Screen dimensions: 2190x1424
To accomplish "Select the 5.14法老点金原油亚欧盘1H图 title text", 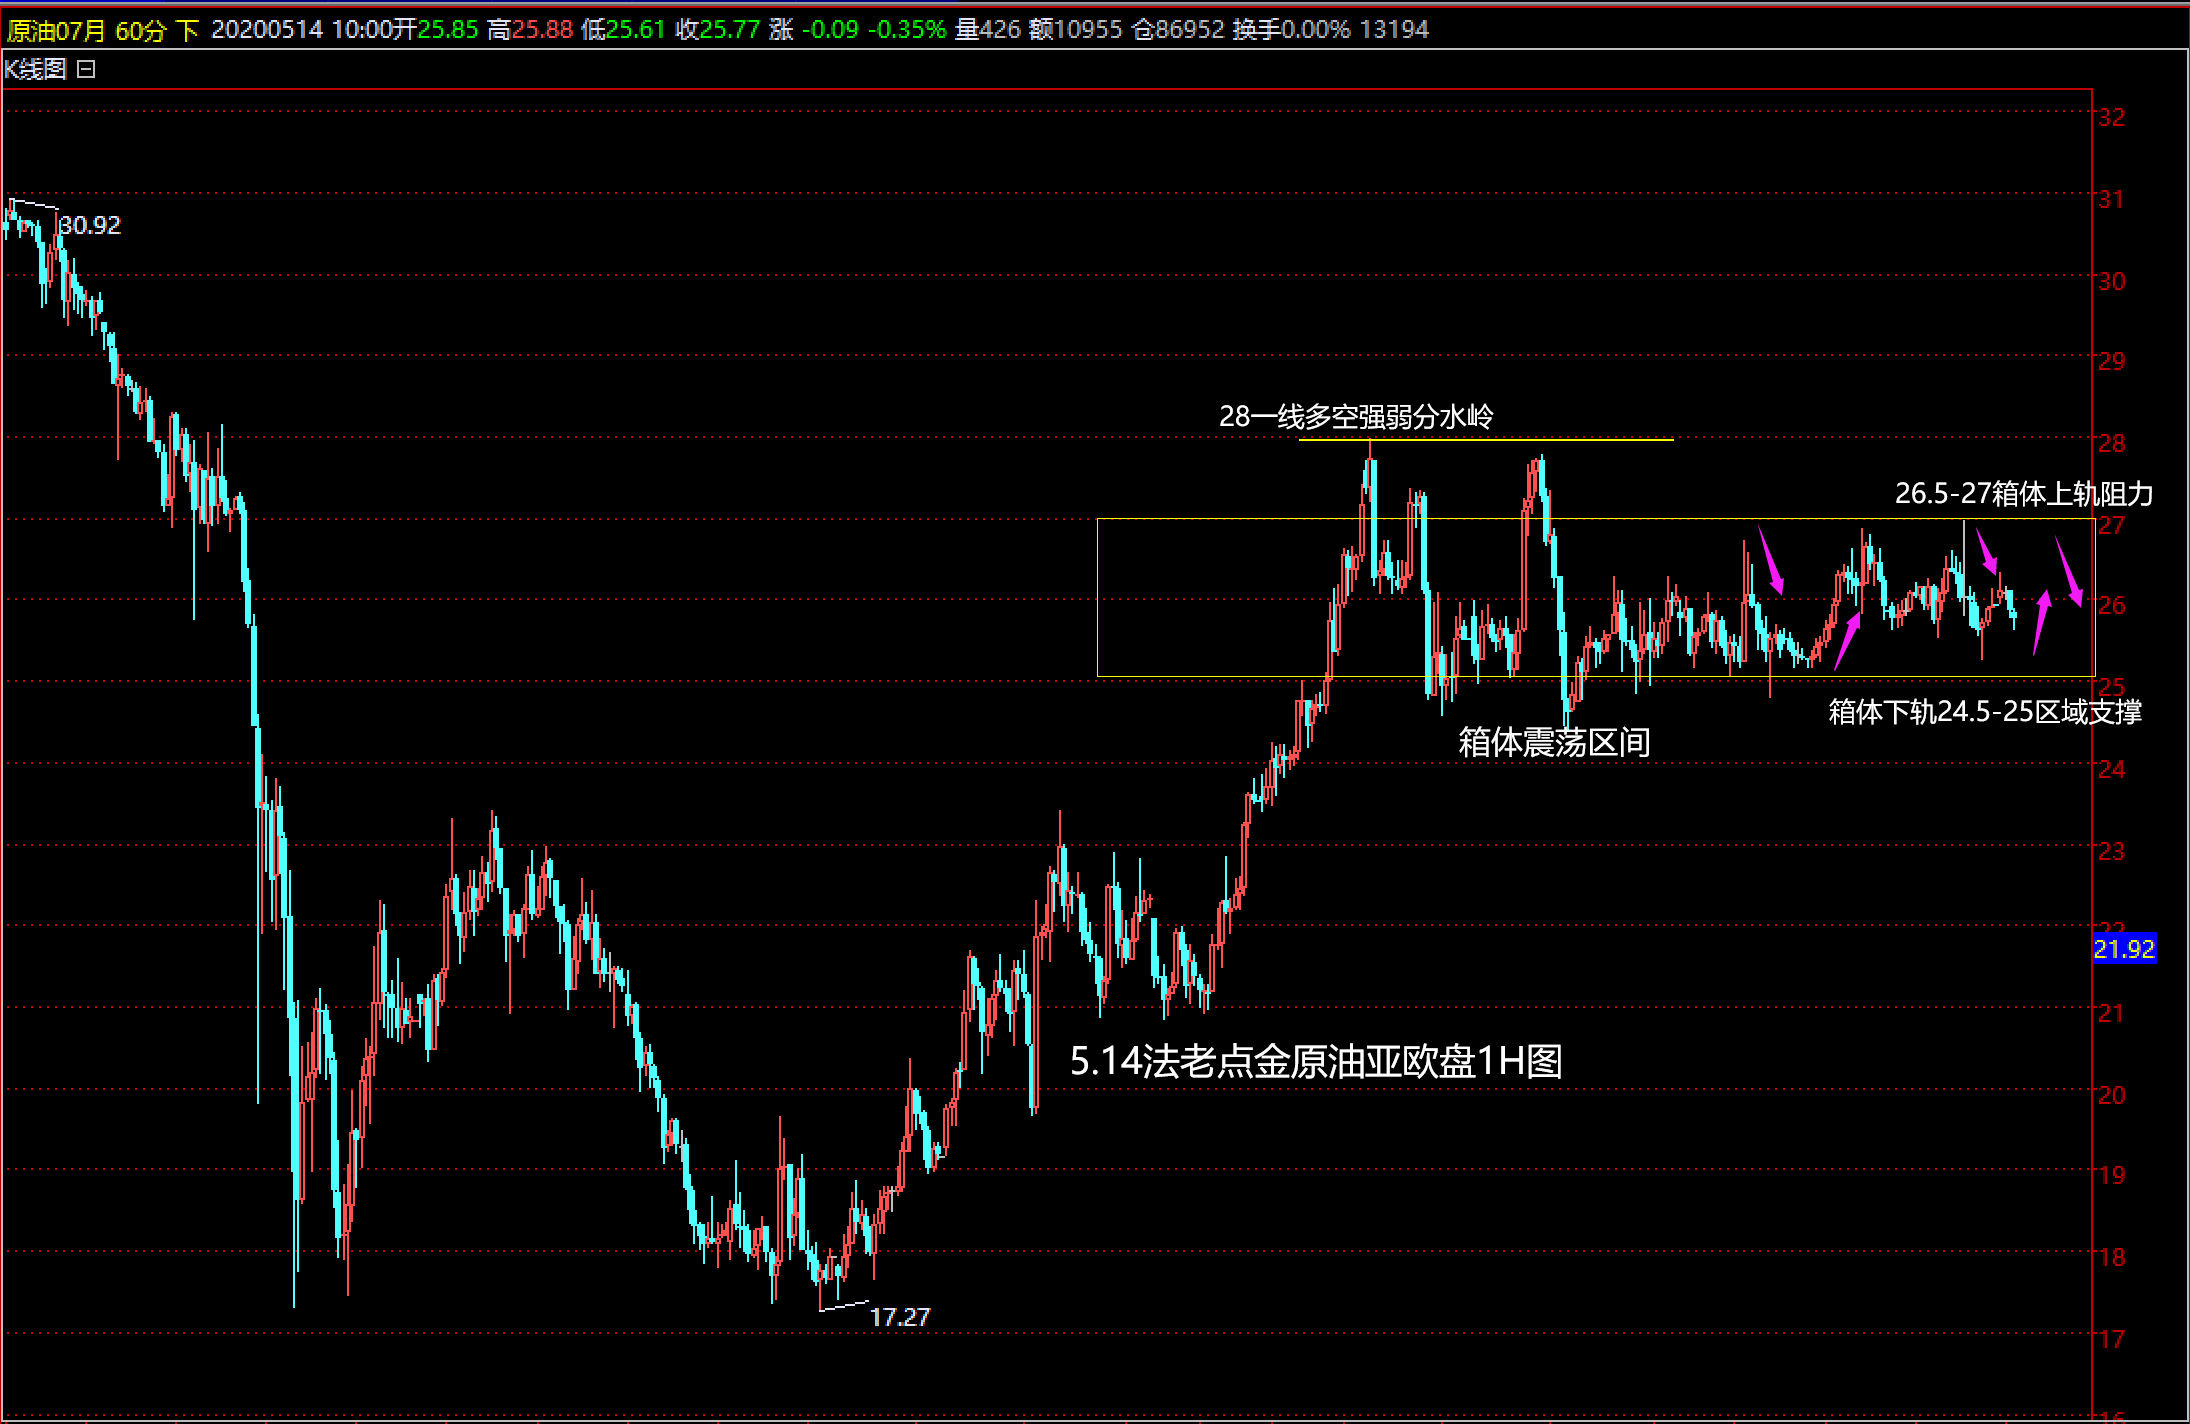I will click(1315, 1061).
